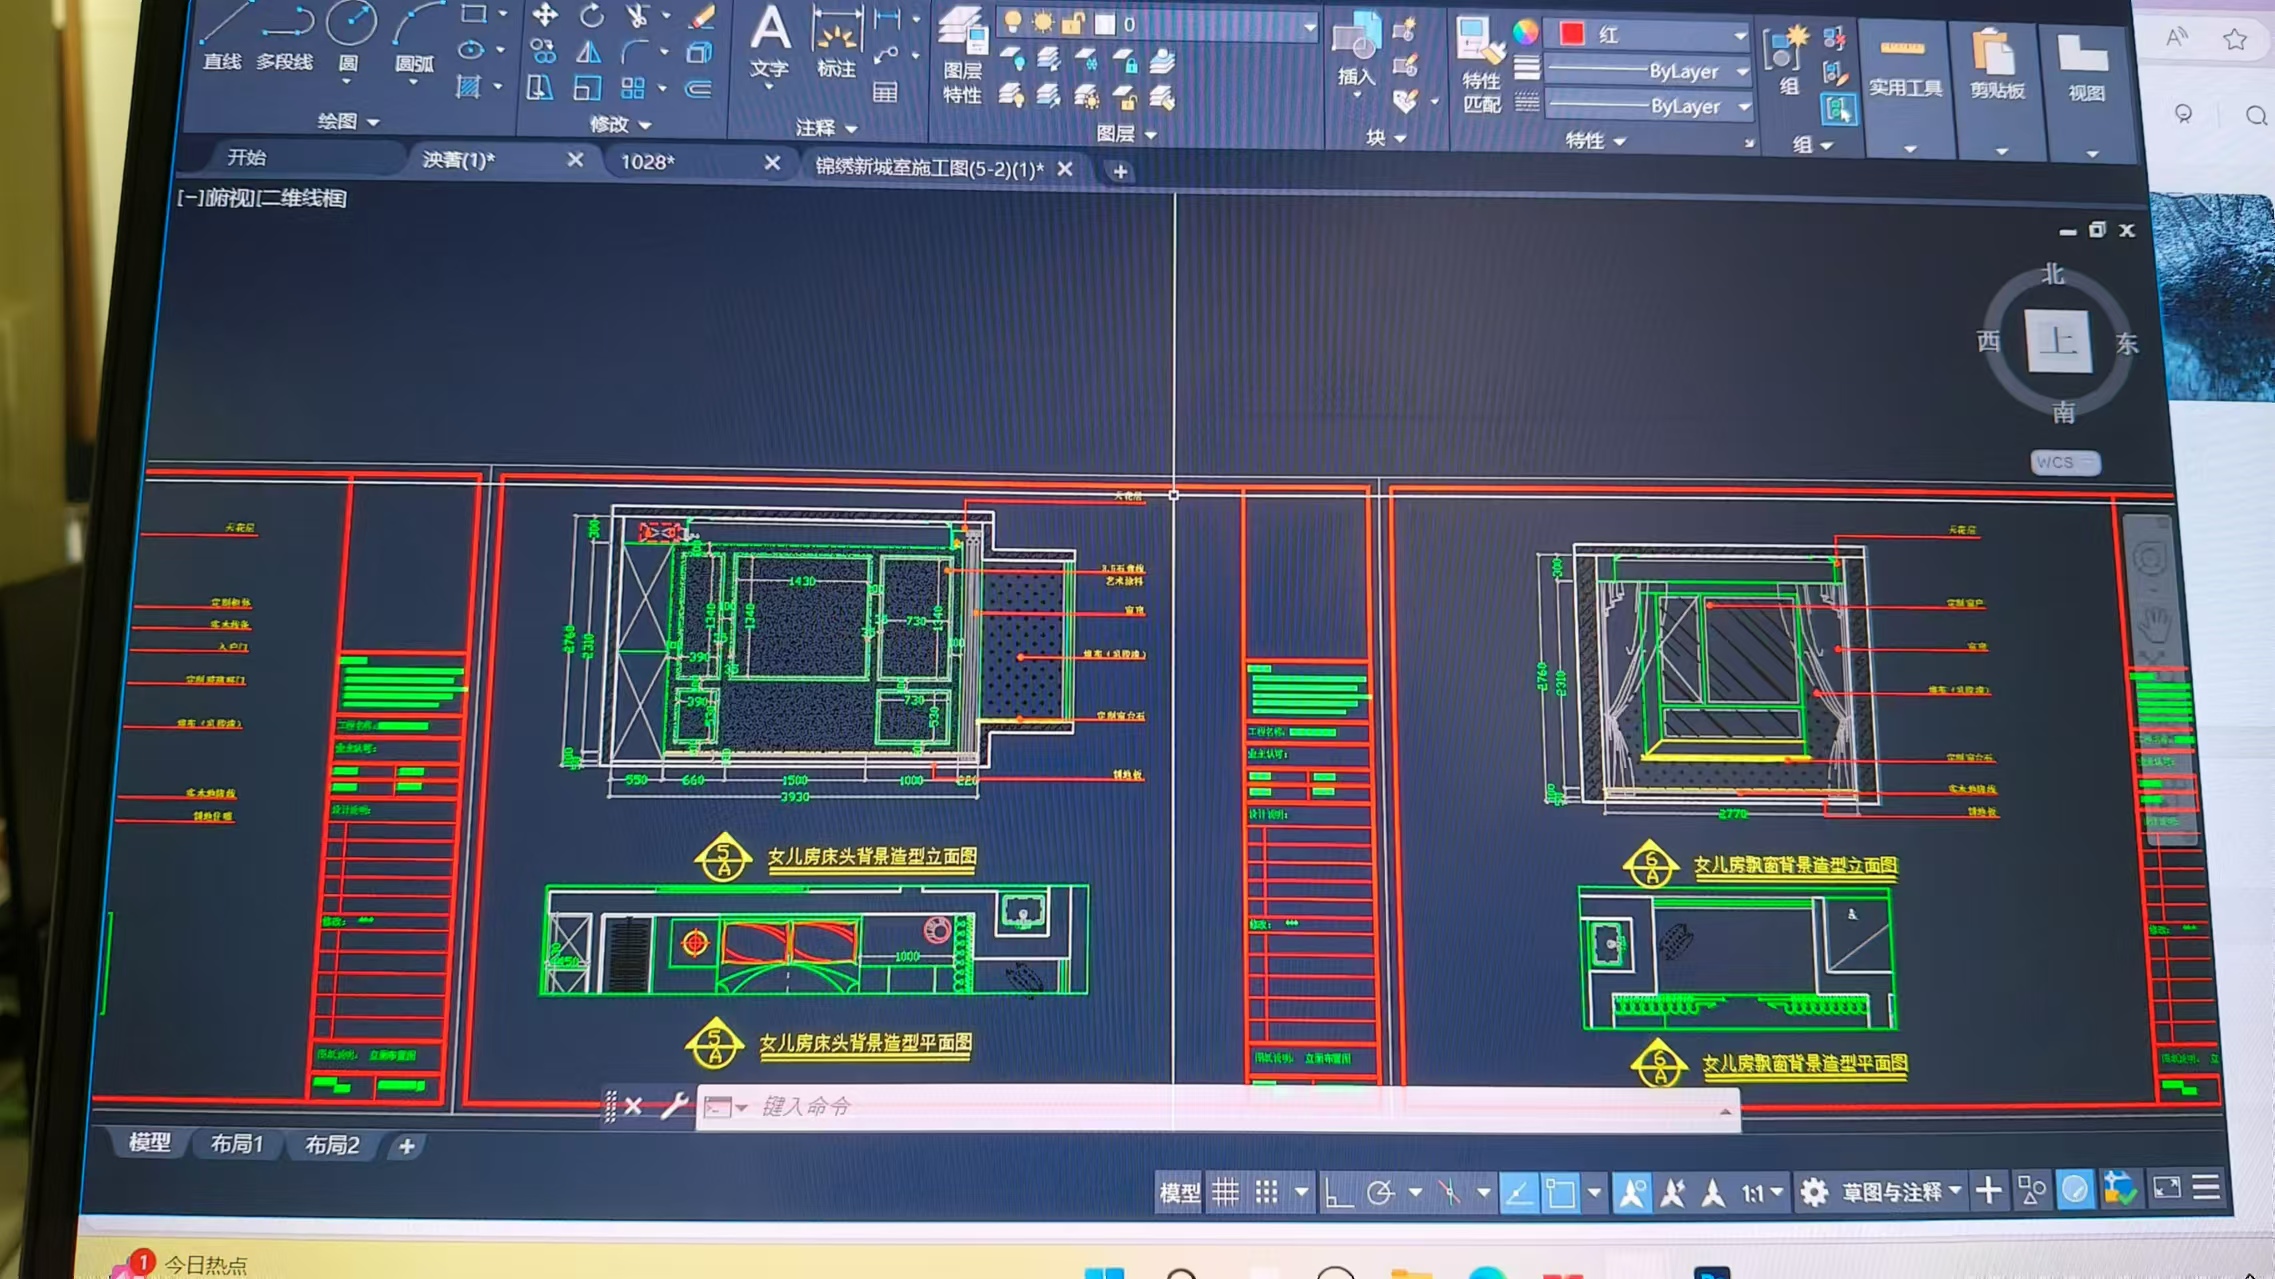This screenshot has height=1279, width=2275.
Task: Switch to the 布局1 layout tab
Action: (x=237, y=1144)
